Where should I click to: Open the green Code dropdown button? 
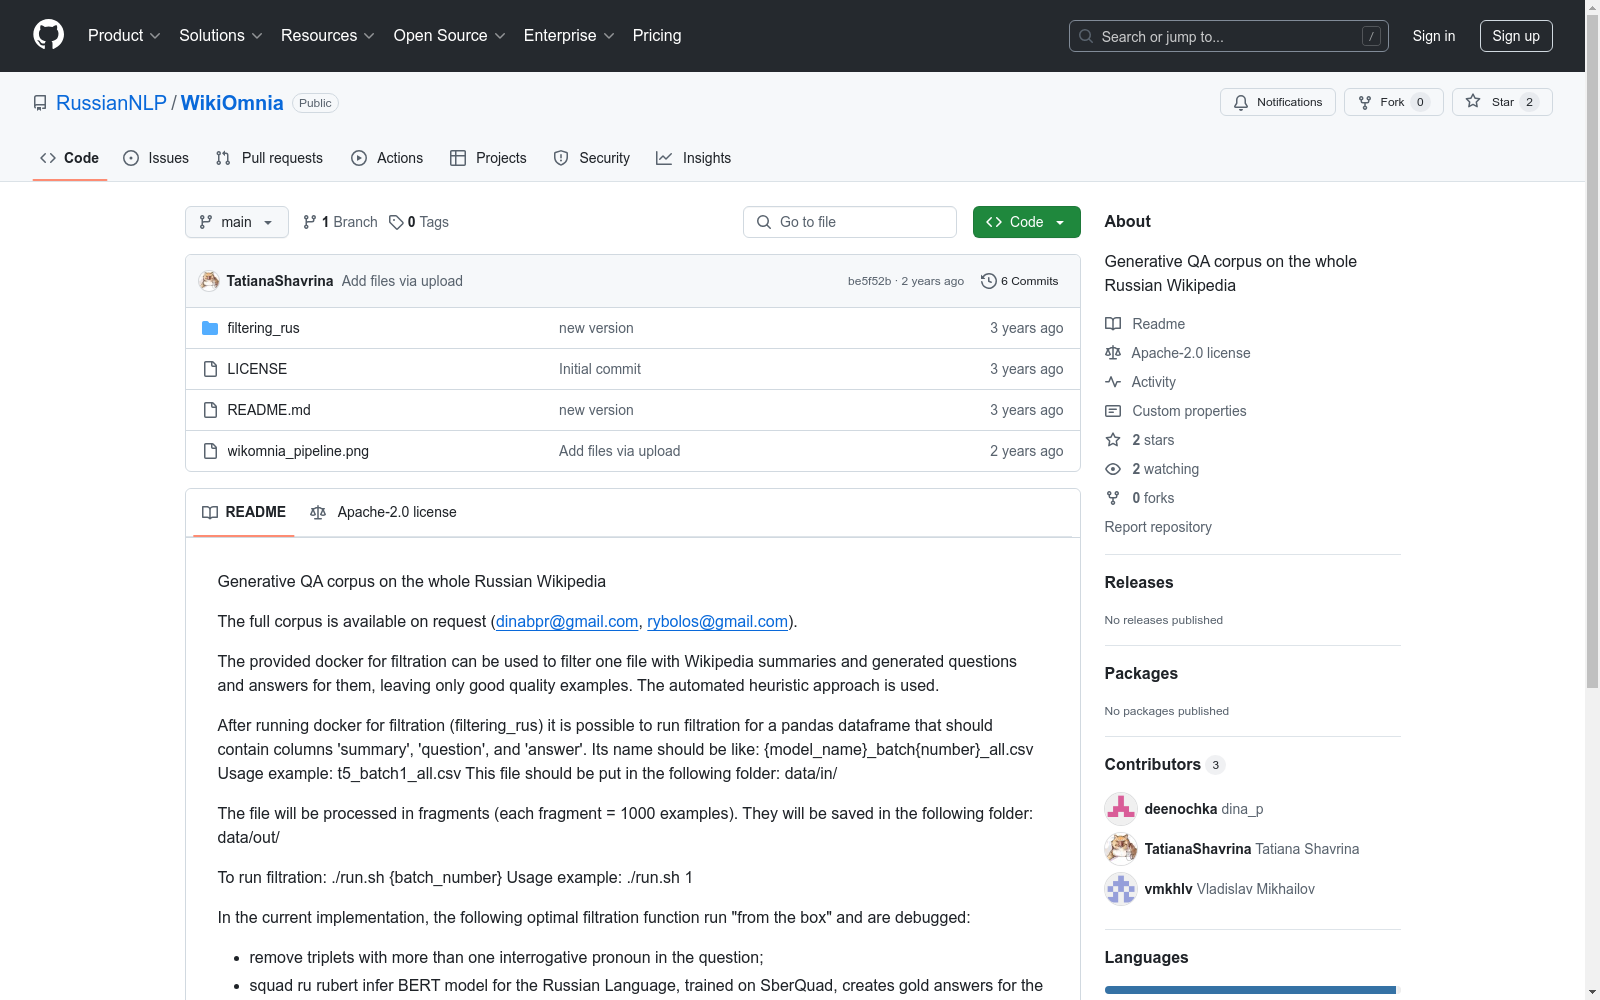(1026, 222)
